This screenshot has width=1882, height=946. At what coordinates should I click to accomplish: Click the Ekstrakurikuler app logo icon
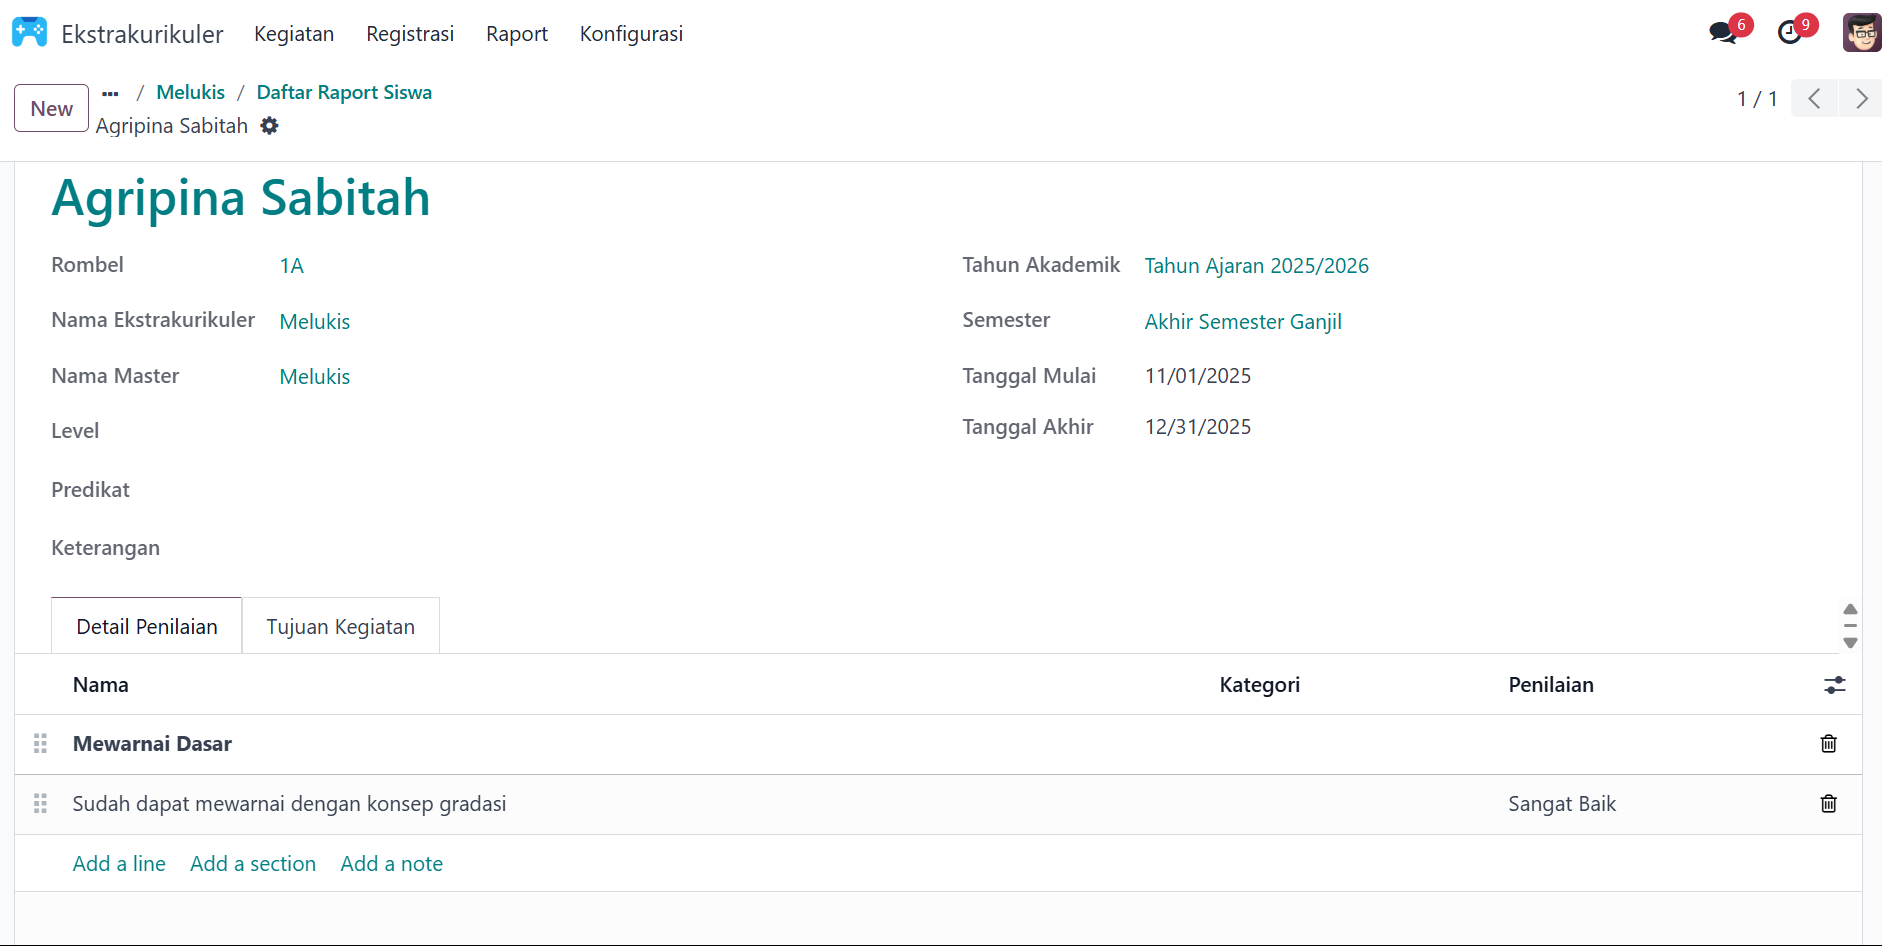pyautogui.click(x=29, y=33)
